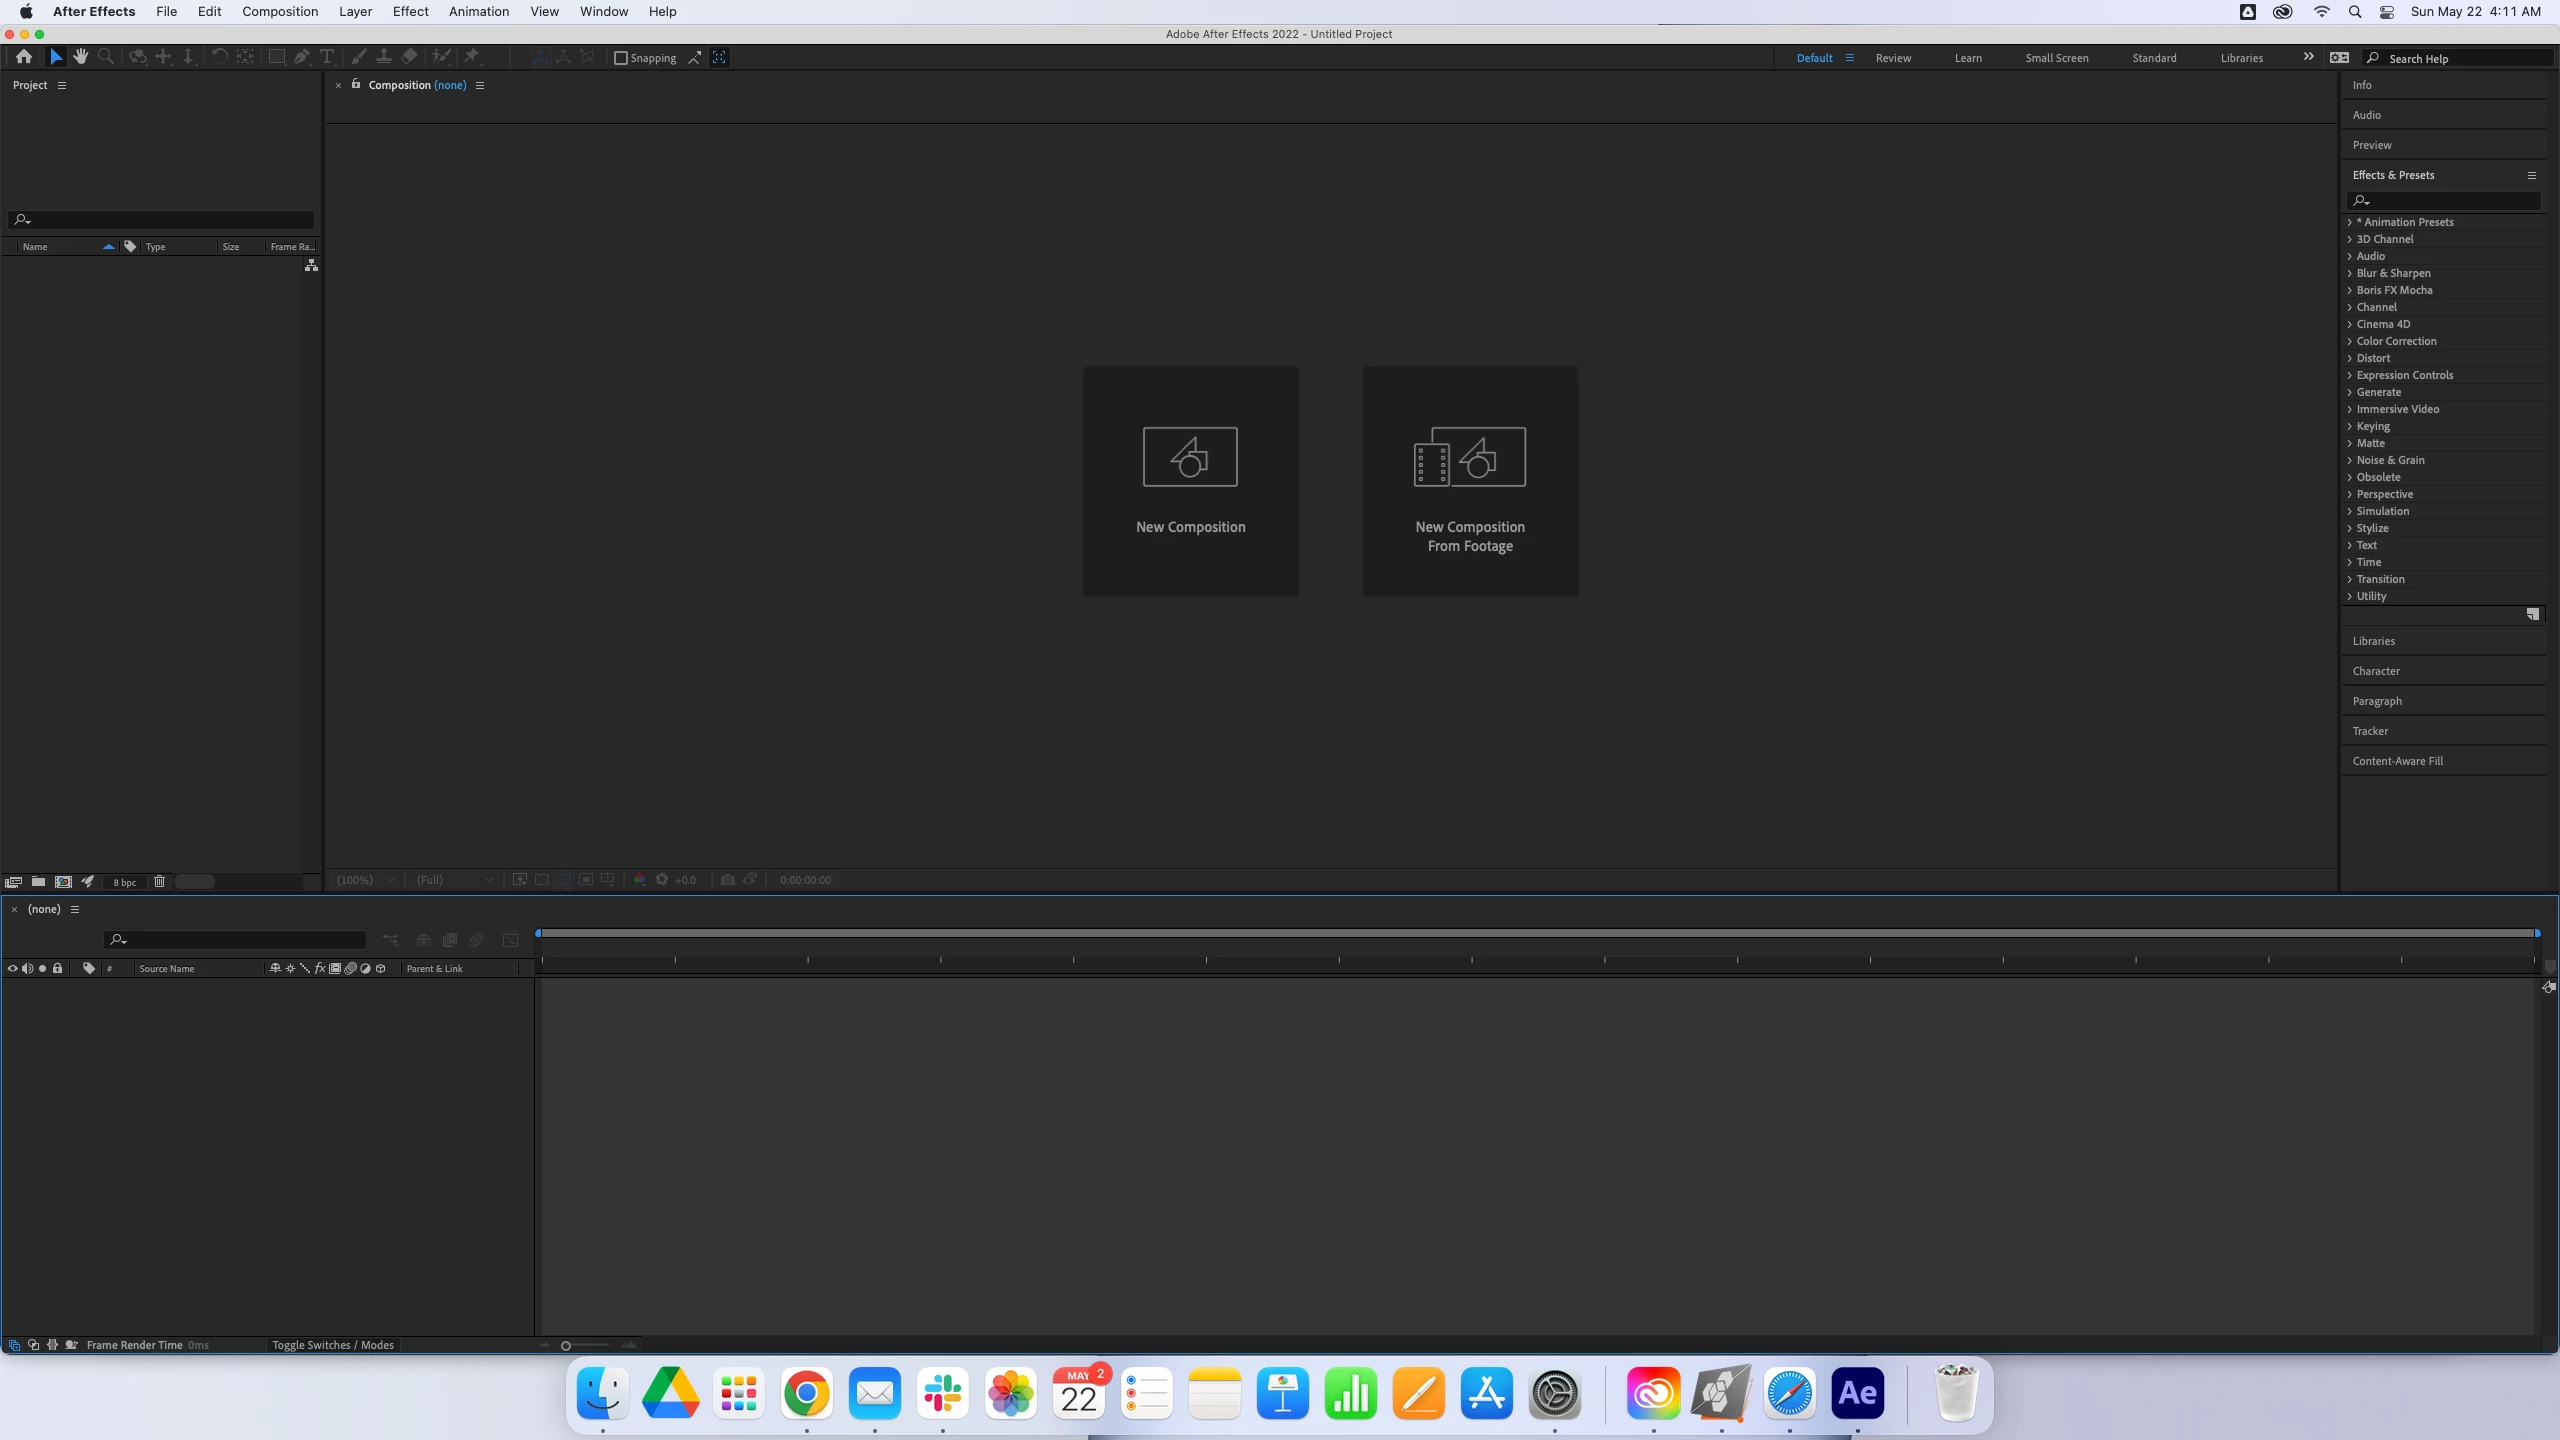
Task: Toggle the video eye column icon
Action: click(12, 968)
